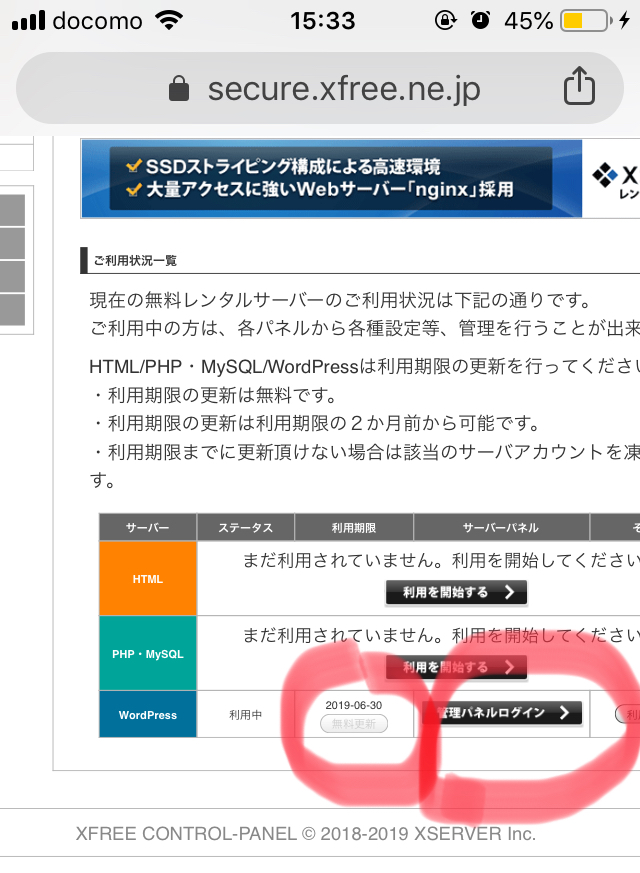The image size is (640, 873).
Task: Tap the docomo carrier label in status bar
Action: click(97, 21)
